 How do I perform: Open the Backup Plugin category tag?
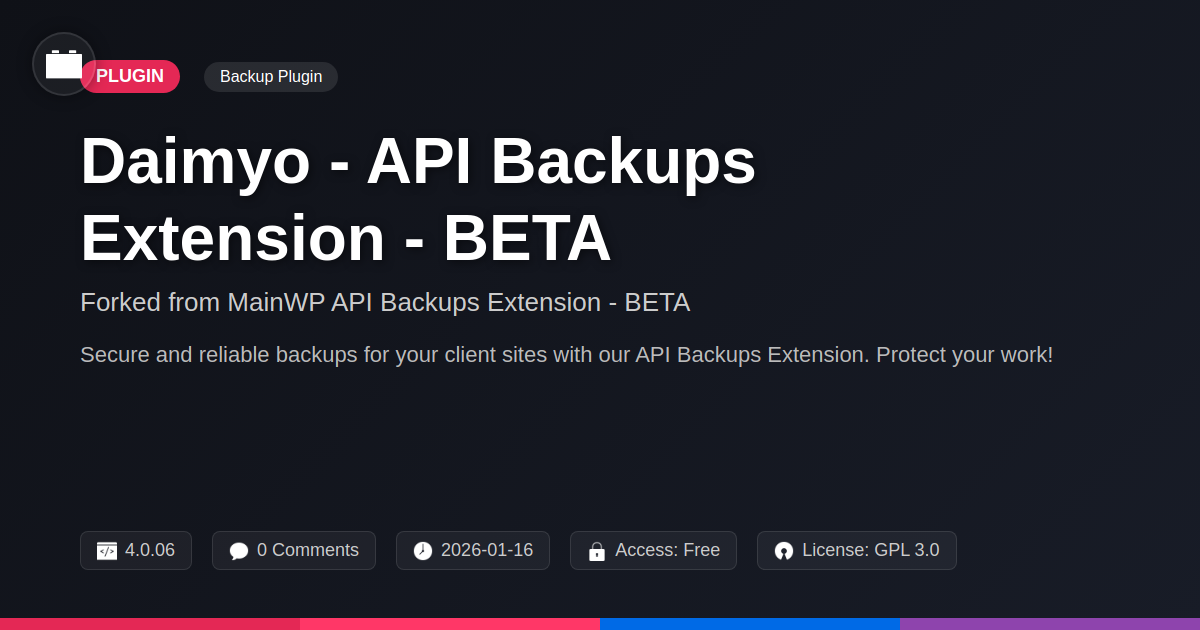271,77
